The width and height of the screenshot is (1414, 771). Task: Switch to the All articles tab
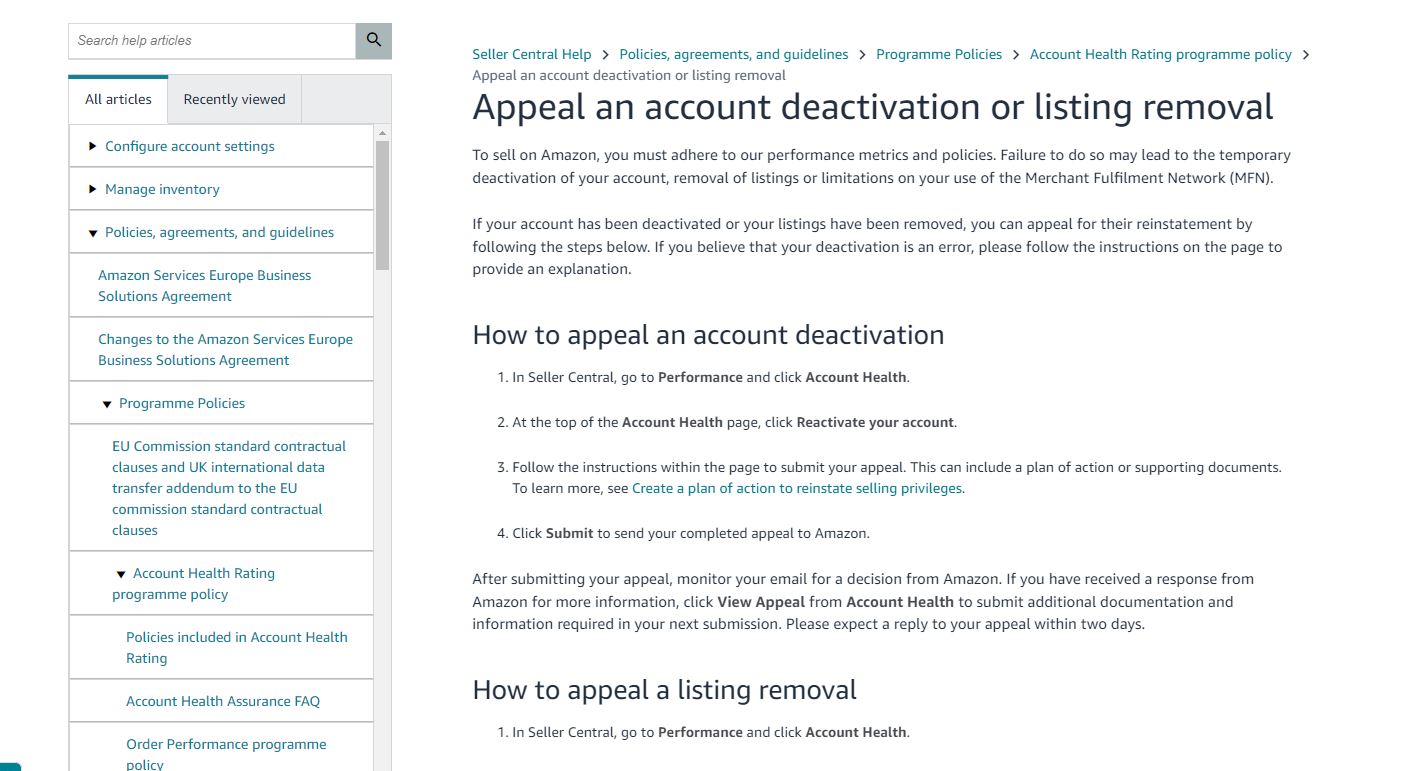(x=118, y=99)
